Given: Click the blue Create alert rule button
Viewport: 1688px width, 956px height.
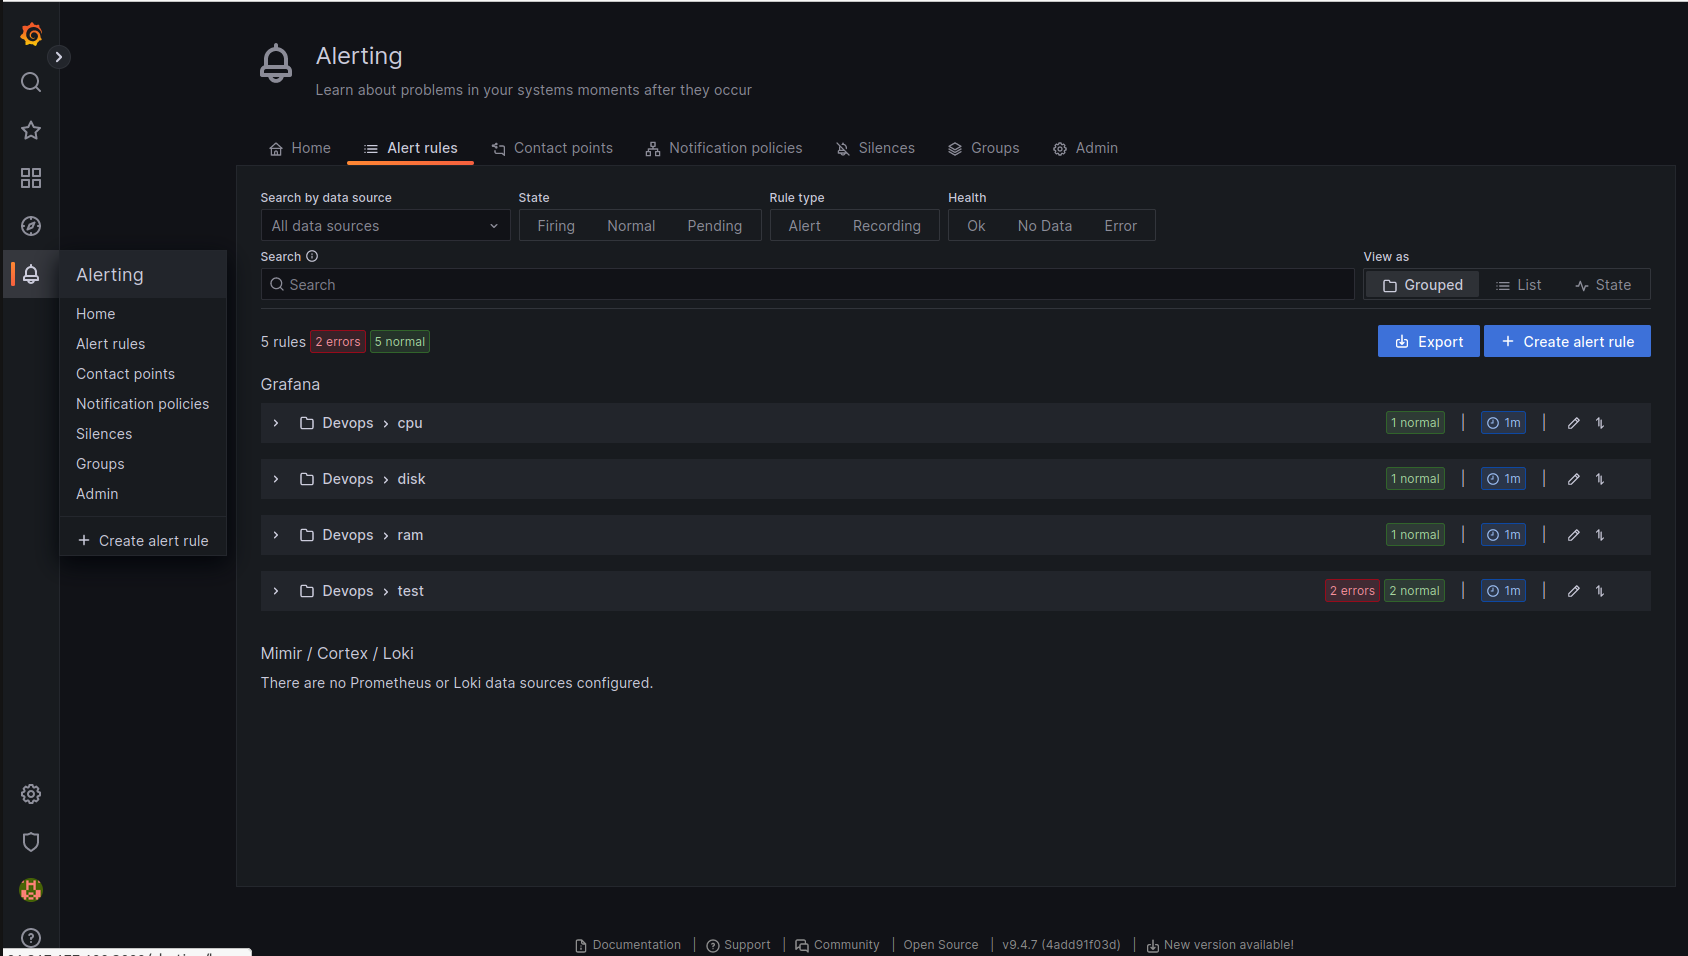Looking at the screenshot, I should [x=1567, y=342].
